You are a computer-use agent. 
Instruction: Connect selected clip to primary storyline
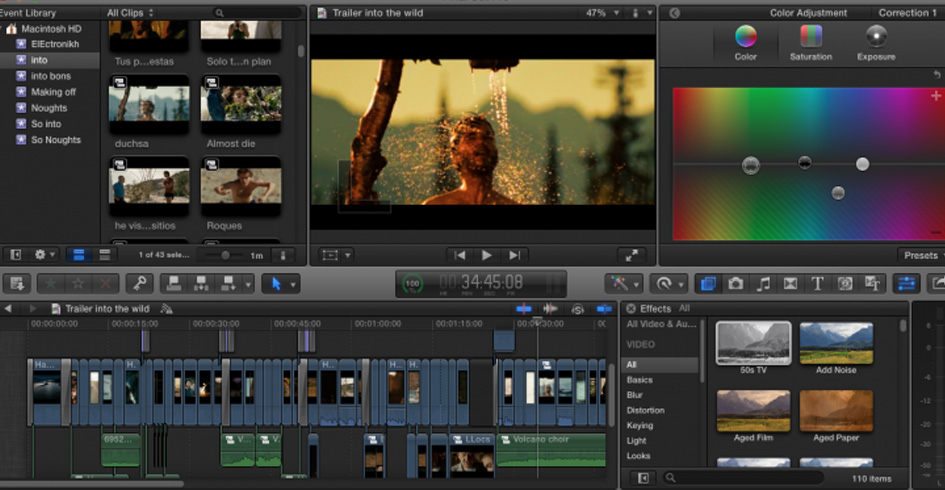174,283
